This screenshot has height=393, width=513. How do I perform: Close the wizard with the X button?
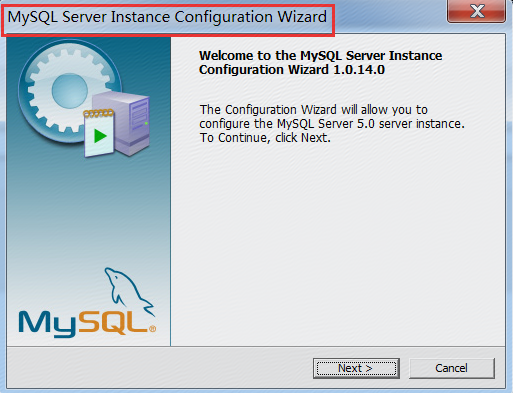point(477,11)
